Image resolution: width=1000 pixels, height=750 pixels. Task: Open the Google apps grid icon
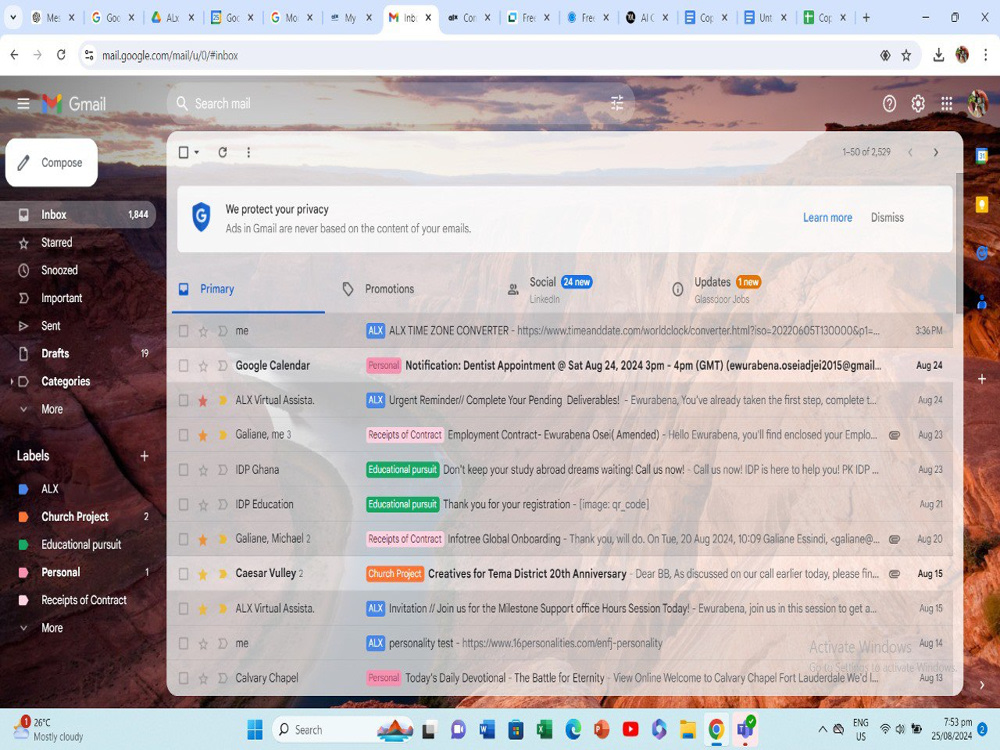click(946, 103)
